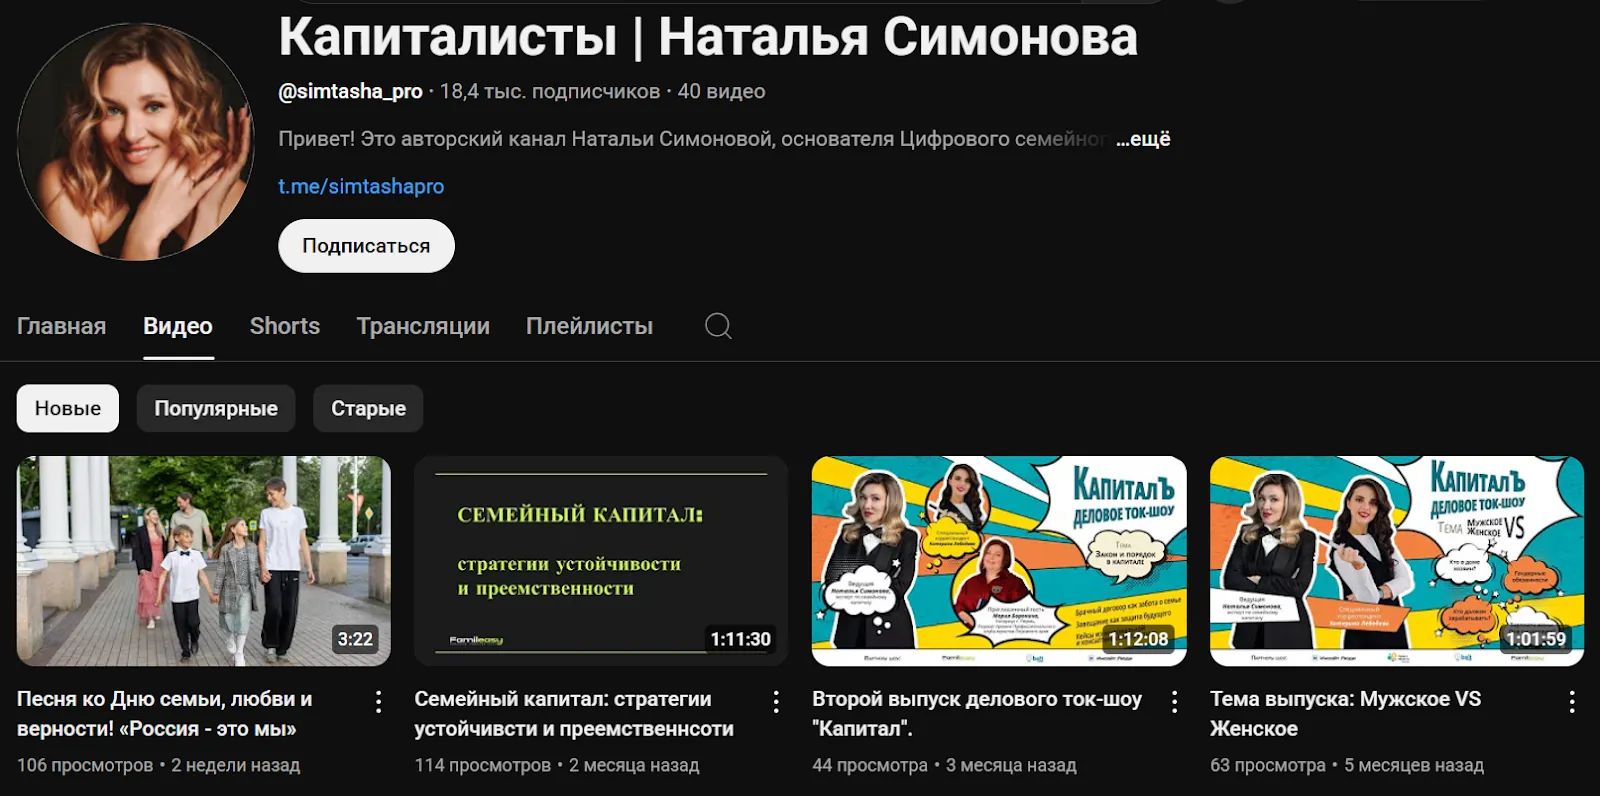Open the Shorts tab
Viewport: 1600px width, 796px height.
click(x=285, y=326)
